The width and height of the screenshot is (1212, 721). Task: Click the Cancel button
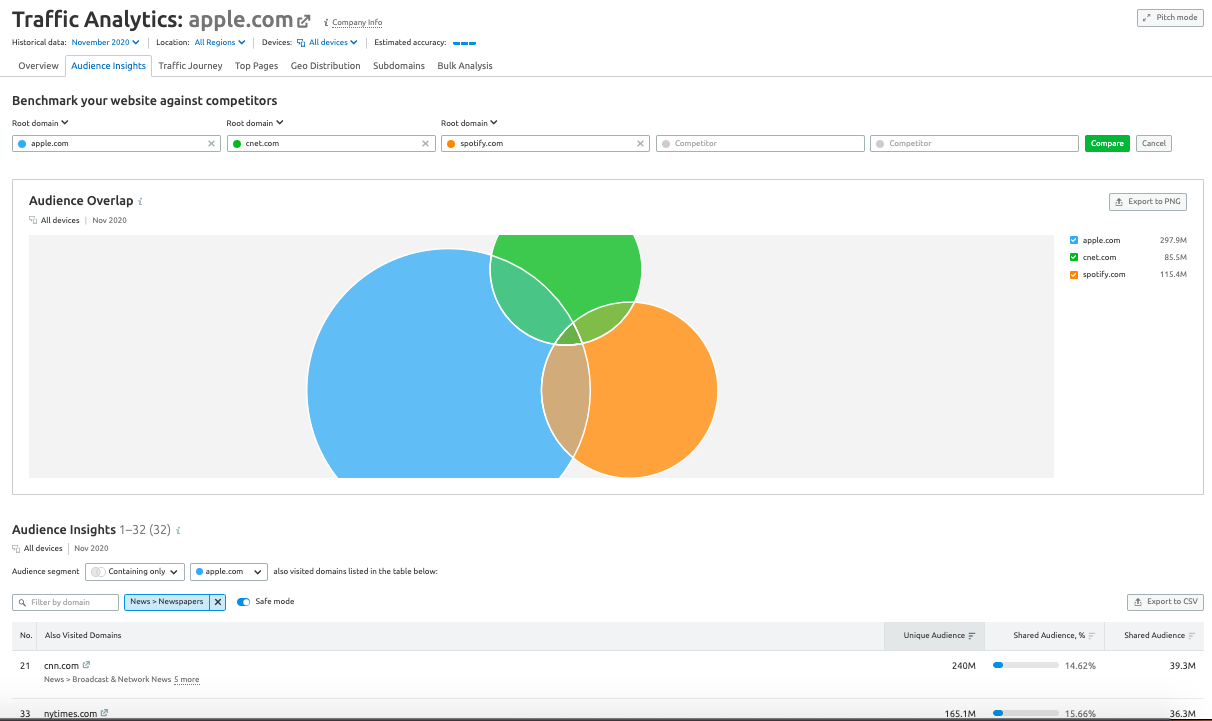(1154, 144)
